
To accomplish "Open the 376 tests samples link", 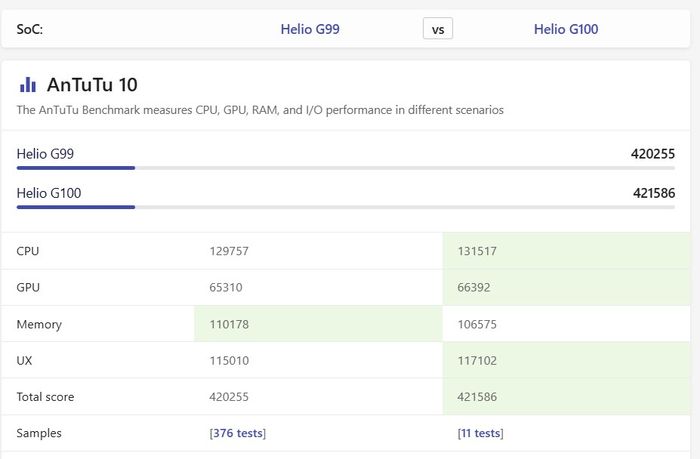I will [238, 433].
